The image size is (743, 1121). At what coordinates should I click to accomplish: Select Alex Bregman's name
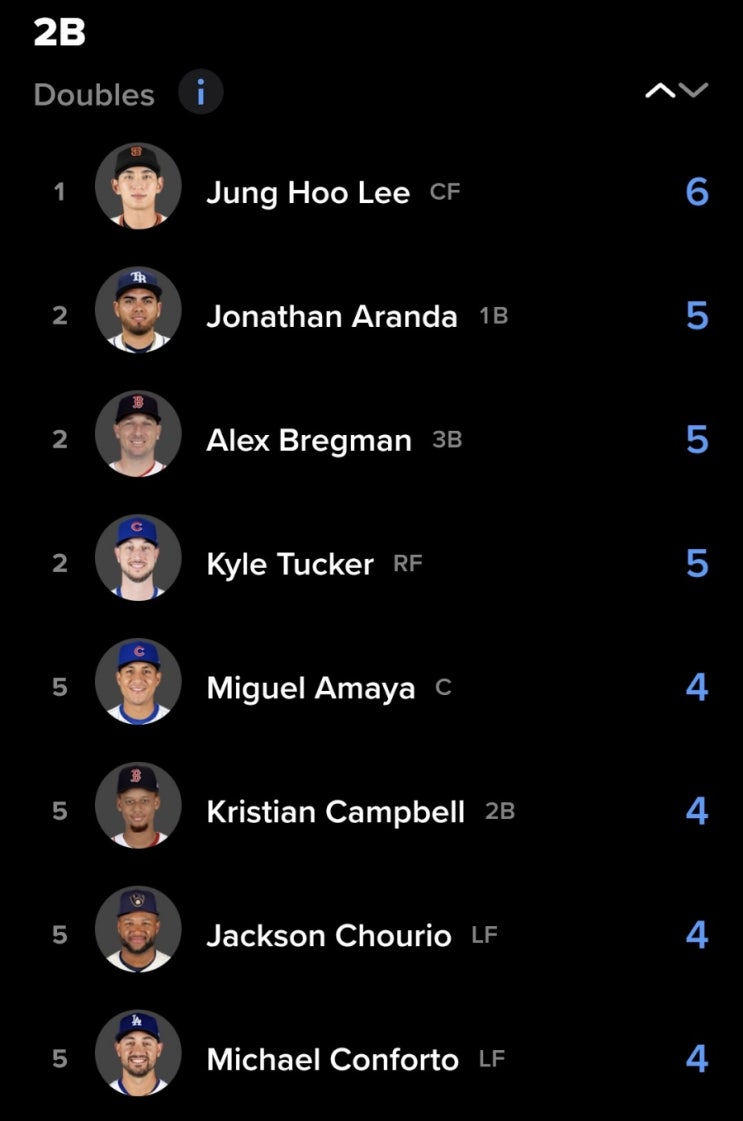(309, 440)
